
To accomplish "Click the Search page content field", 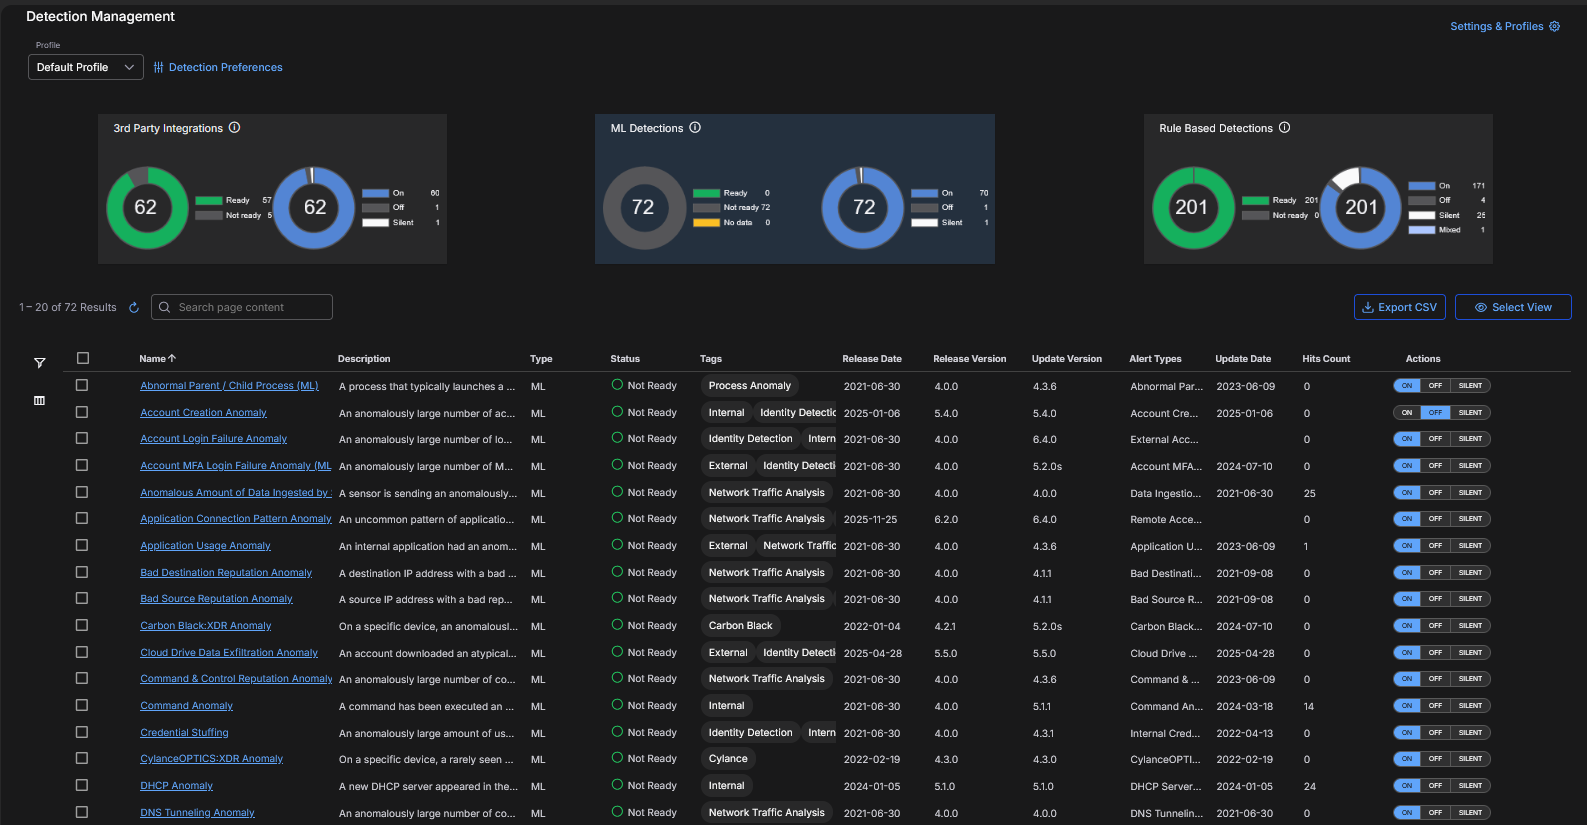I will click(x=242, y=308).
